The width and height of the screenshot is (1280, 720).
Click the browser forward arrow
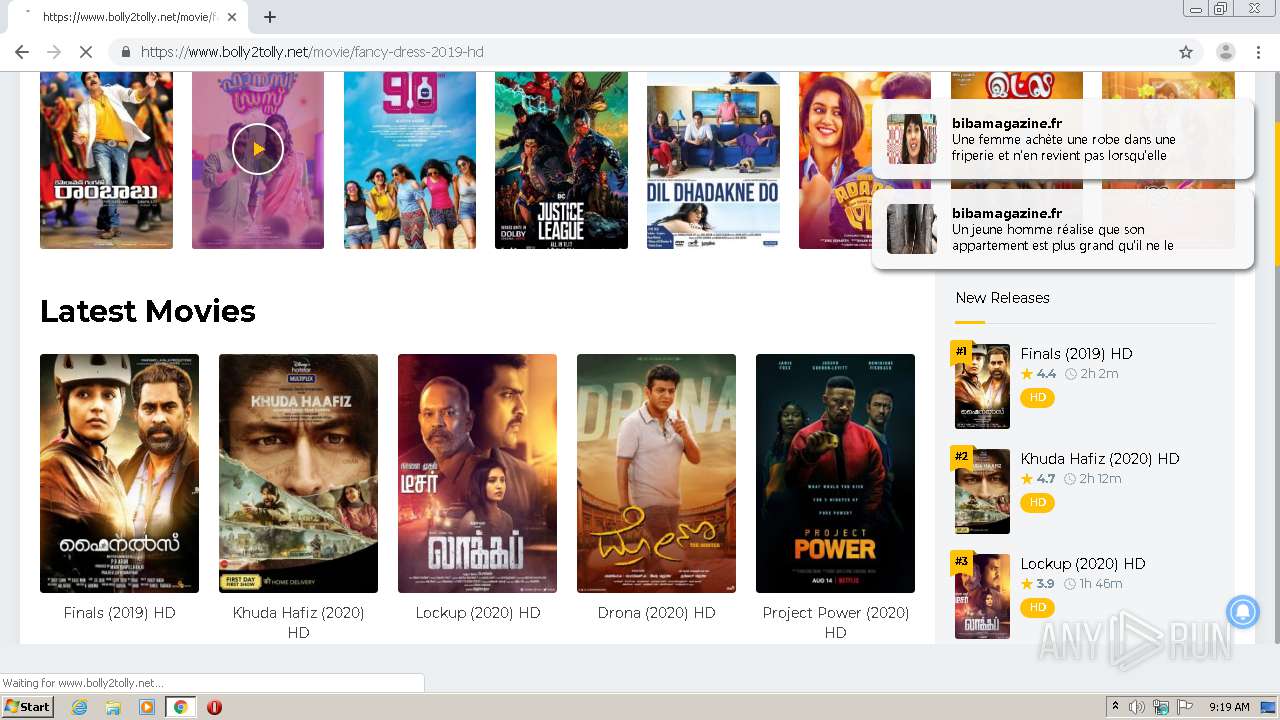[54, 52]
